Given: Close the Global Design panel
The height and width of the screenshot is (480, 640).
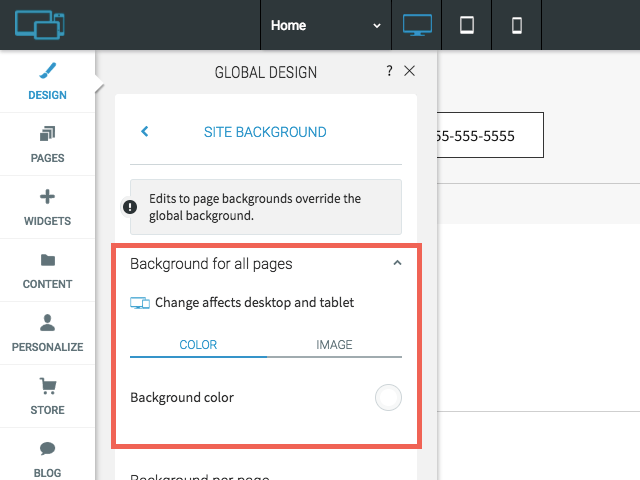Looking at the screenshot, I should click(409, 71).
